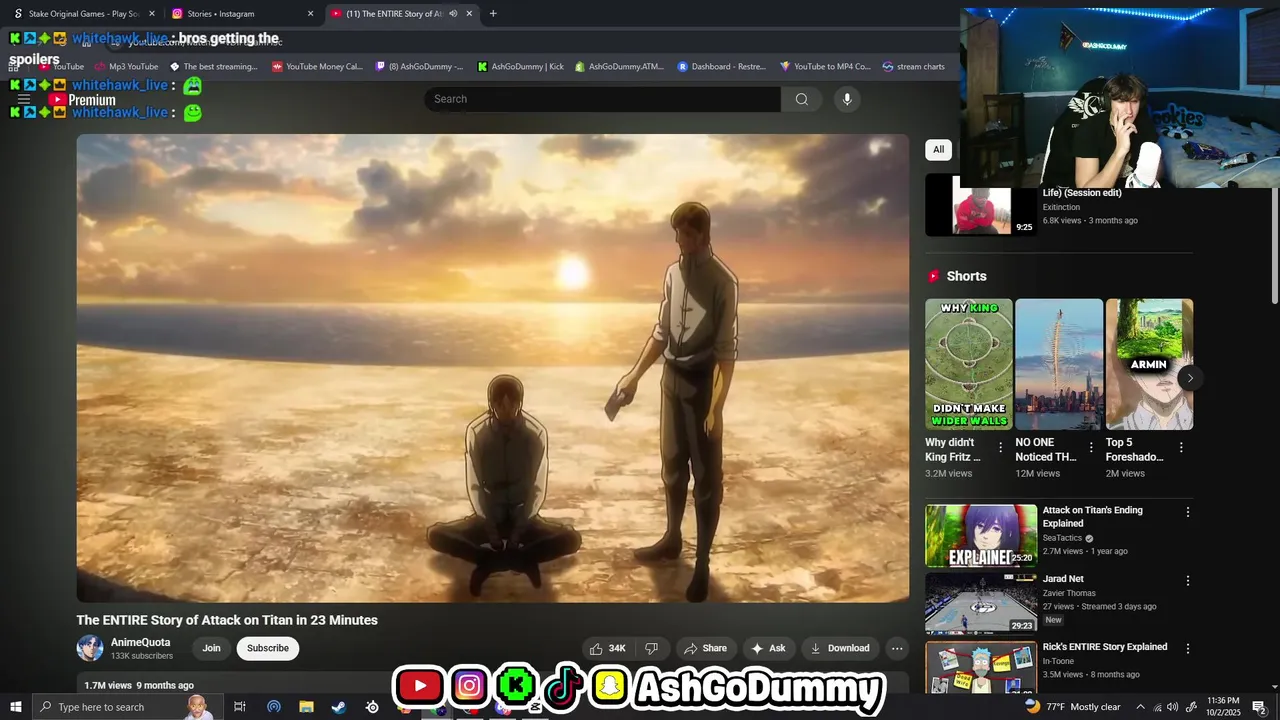Open options menu for Jarad Net video

(x=1188, y=581)
